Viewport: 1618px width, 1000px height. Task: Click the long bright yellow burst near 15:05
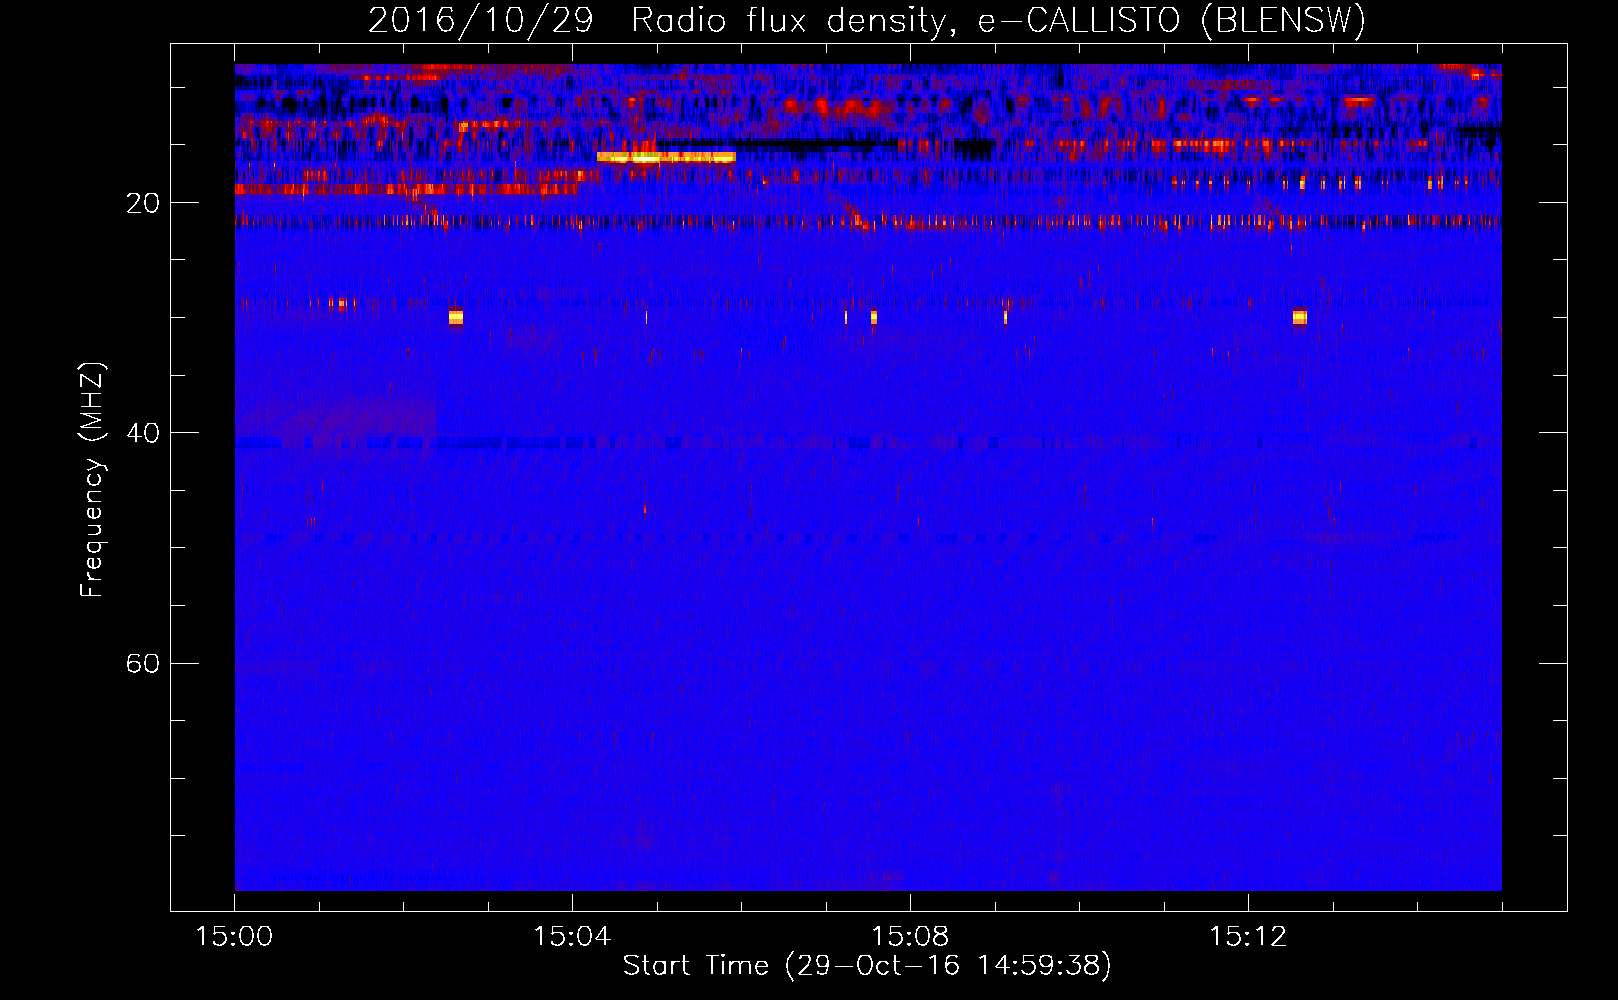[666, 157]
